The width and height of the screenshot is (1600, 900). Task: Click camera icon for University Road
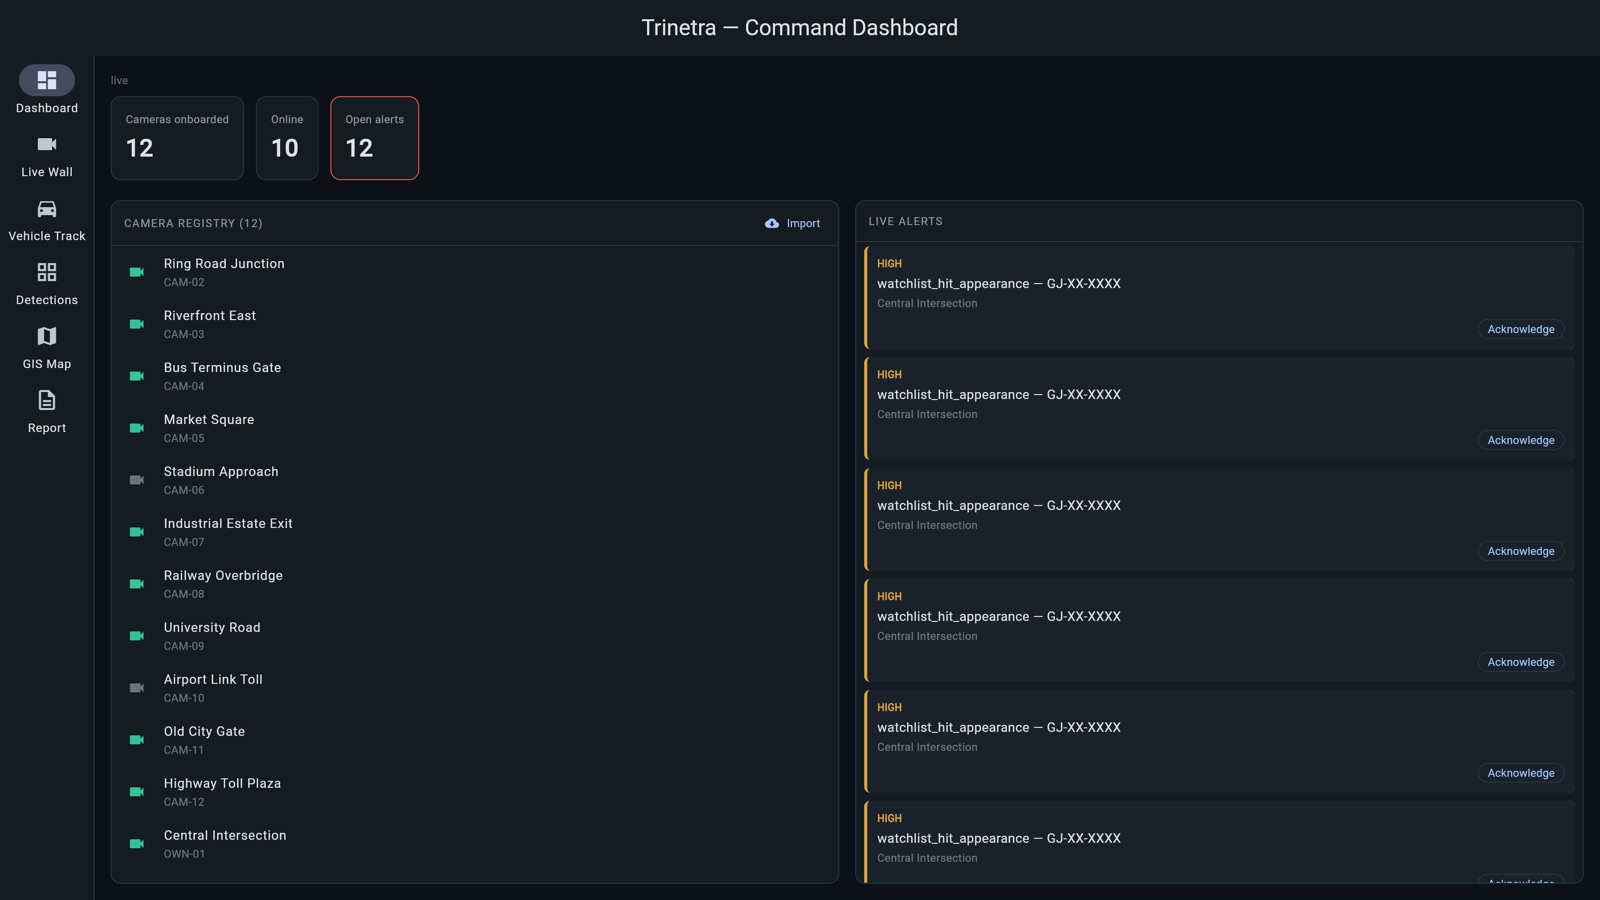137,636
